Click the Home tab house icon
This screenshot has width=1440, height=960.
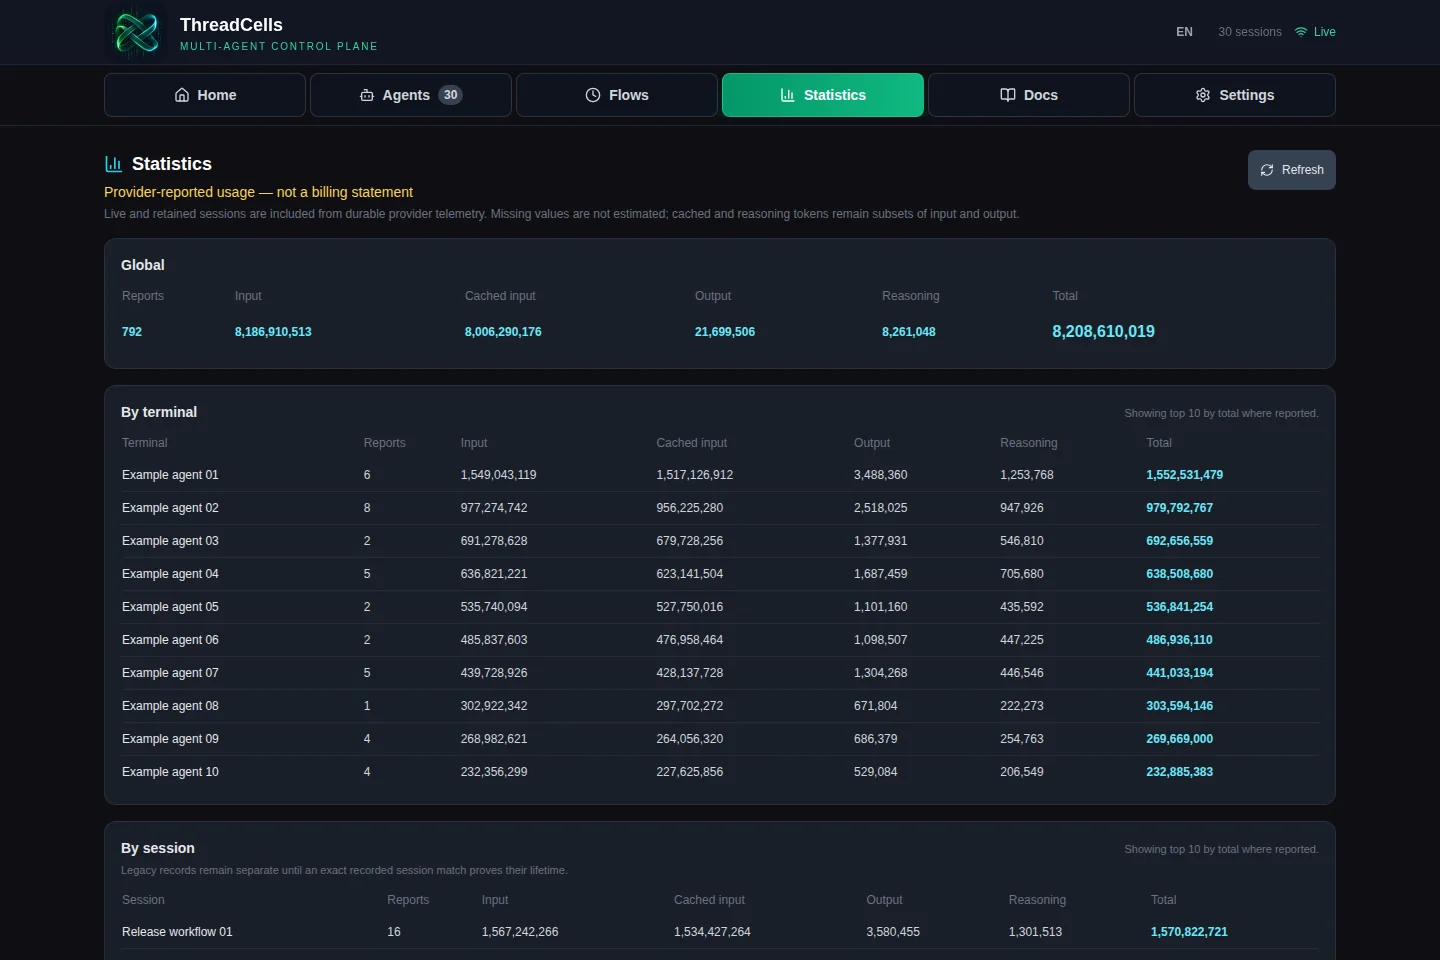(x=182, y=95)
